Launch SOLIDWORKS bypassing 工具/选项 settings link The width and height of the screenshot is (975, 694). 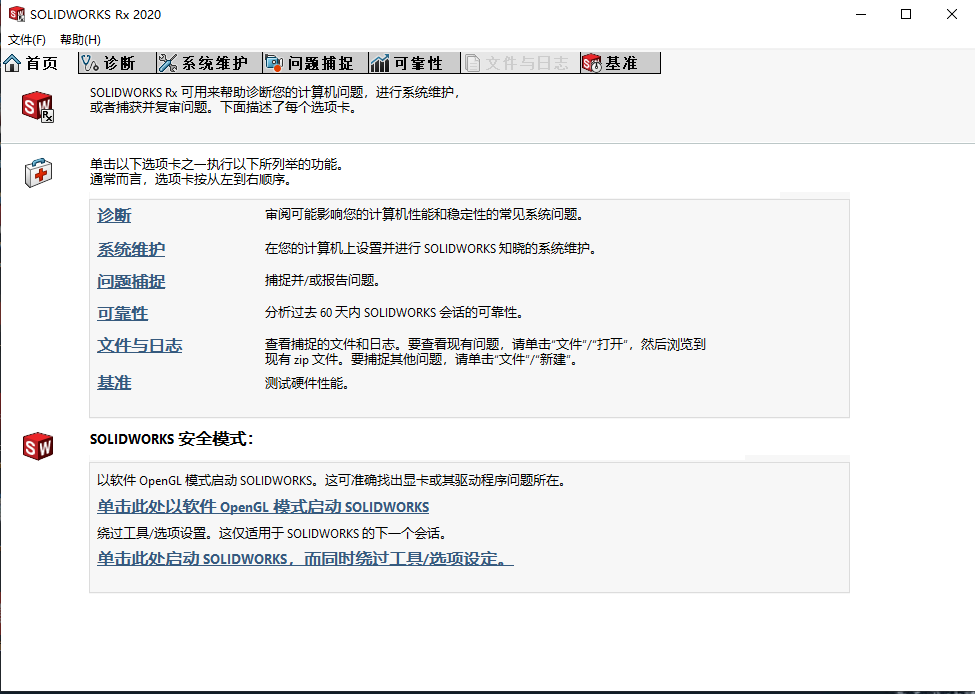(305, 558)
